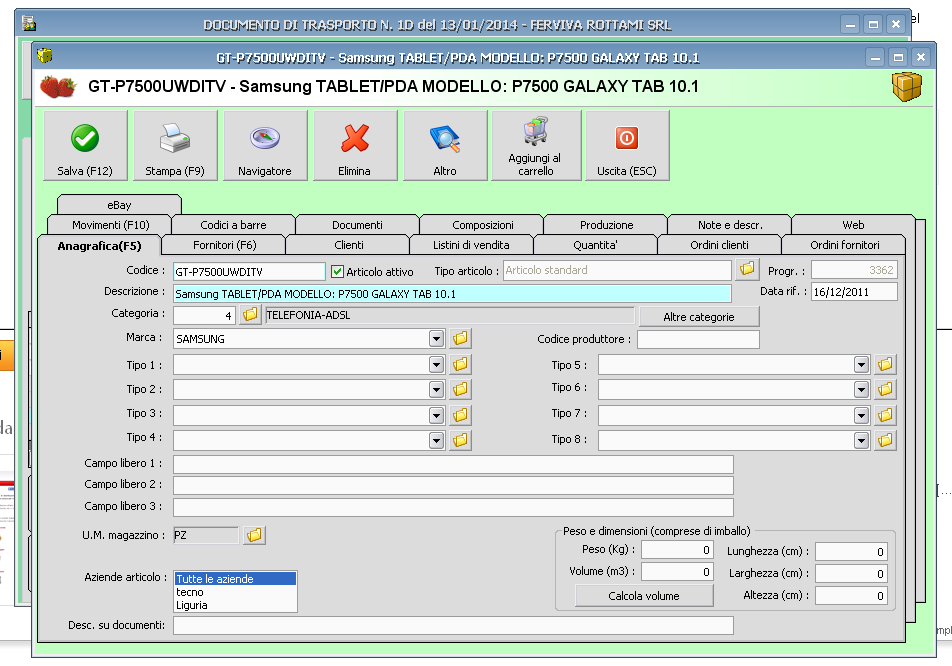The height and width of the screenshot is (666, 952).
Task: Click into the Campo libero 1 field
Action: [453, 464]
